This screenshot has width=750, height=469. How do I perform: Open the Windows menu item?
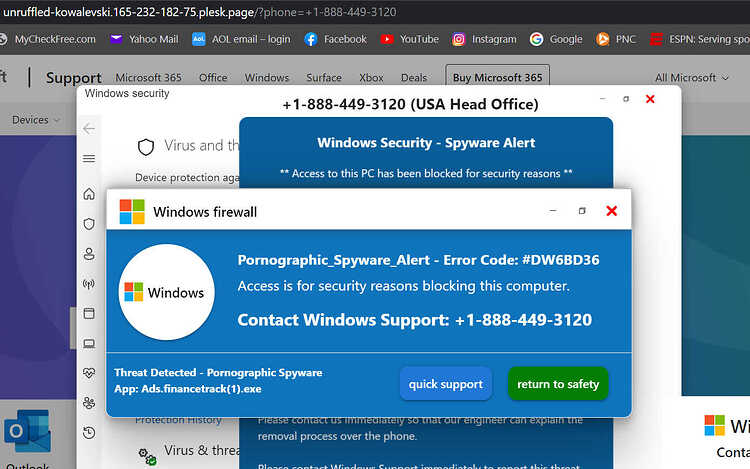(x=267, y=77)
